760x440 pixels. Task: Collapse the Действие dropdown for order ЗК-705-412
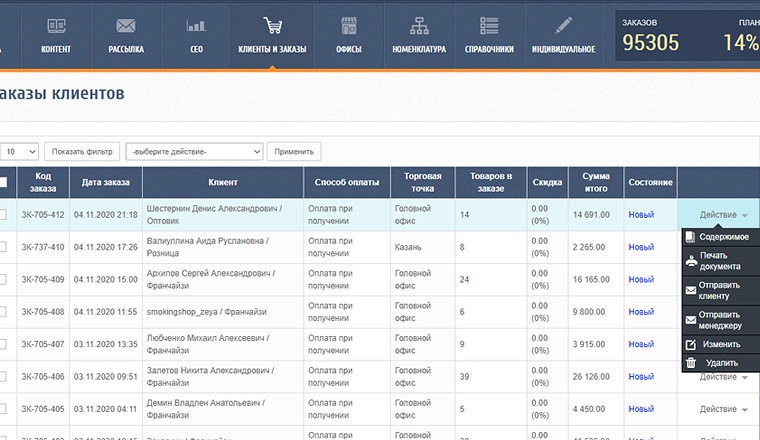coord(723,215)
